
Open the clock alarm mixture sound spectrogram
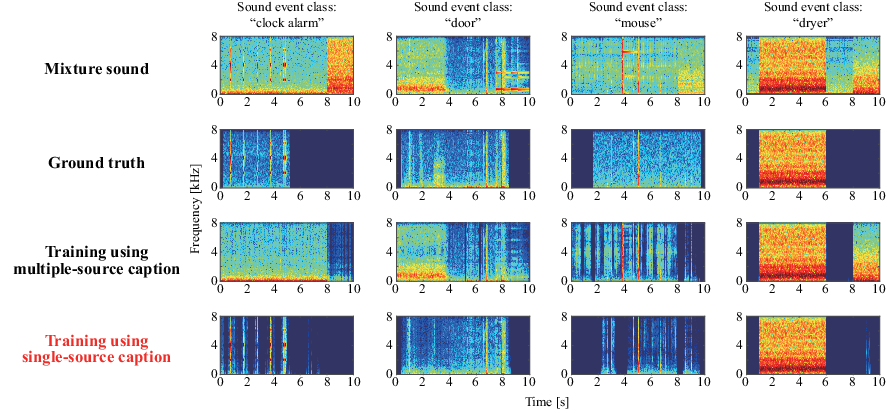click(287, 65)
